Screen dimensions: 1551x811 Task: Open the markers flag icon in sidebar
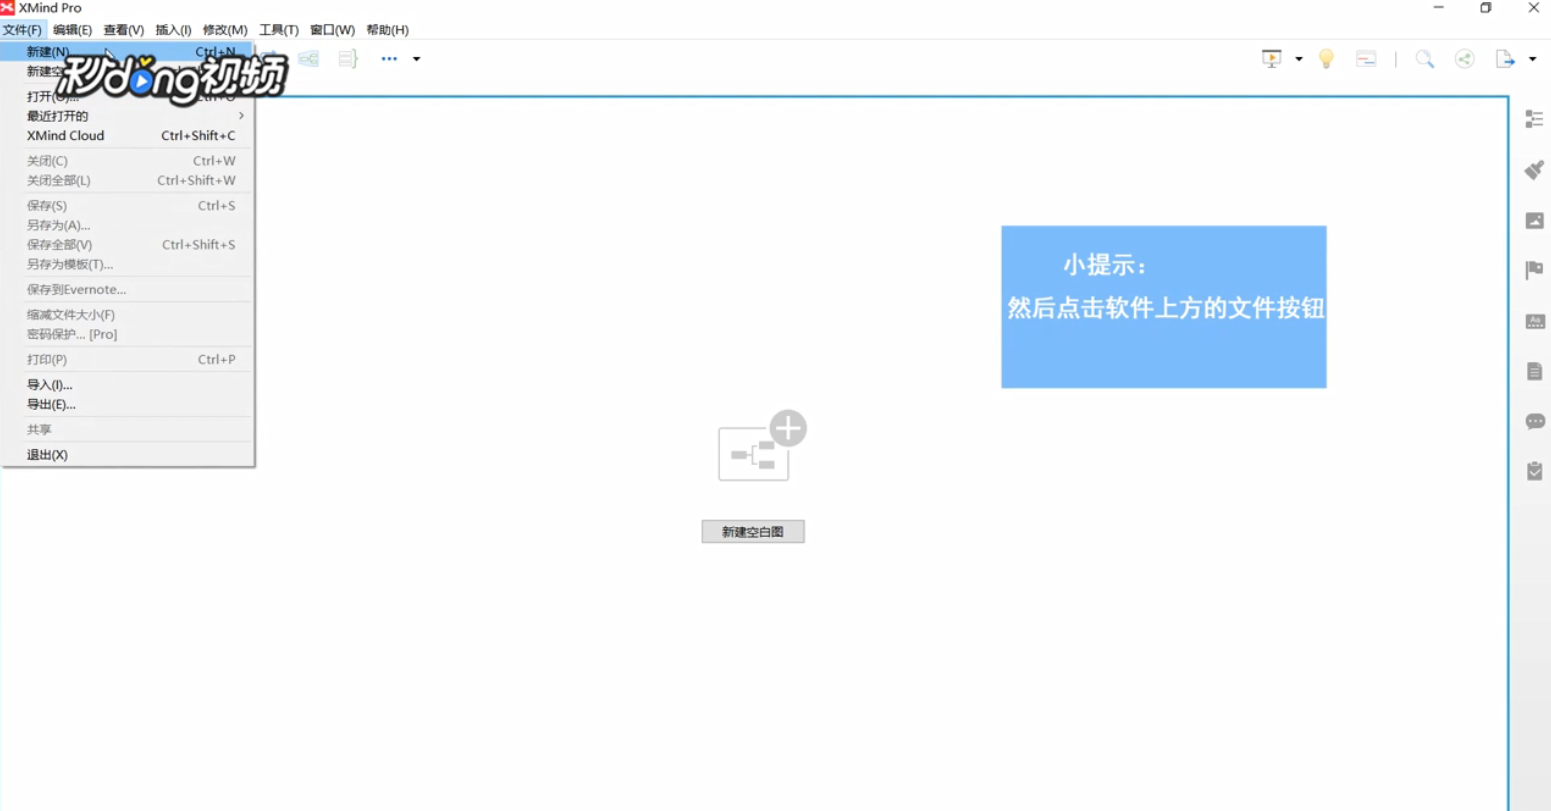1534,270
